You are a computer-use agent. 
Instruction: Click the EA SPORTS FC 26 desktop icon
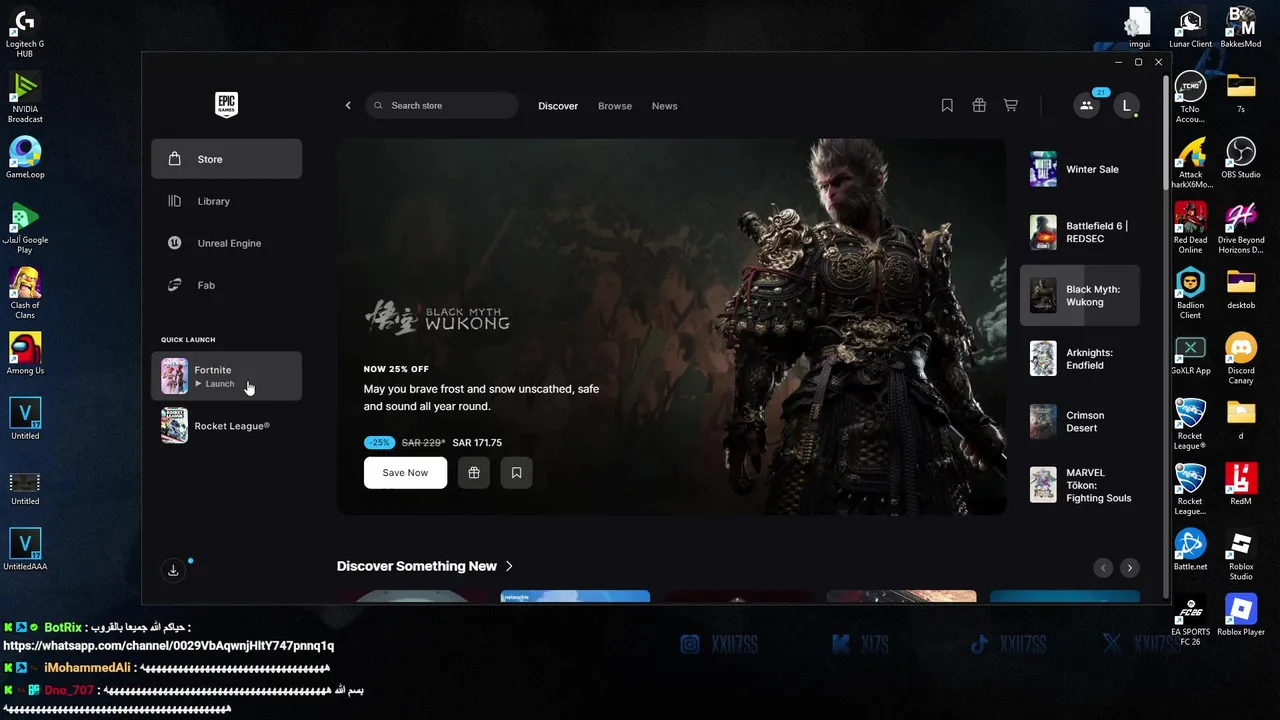click(x=1190, y=620)
